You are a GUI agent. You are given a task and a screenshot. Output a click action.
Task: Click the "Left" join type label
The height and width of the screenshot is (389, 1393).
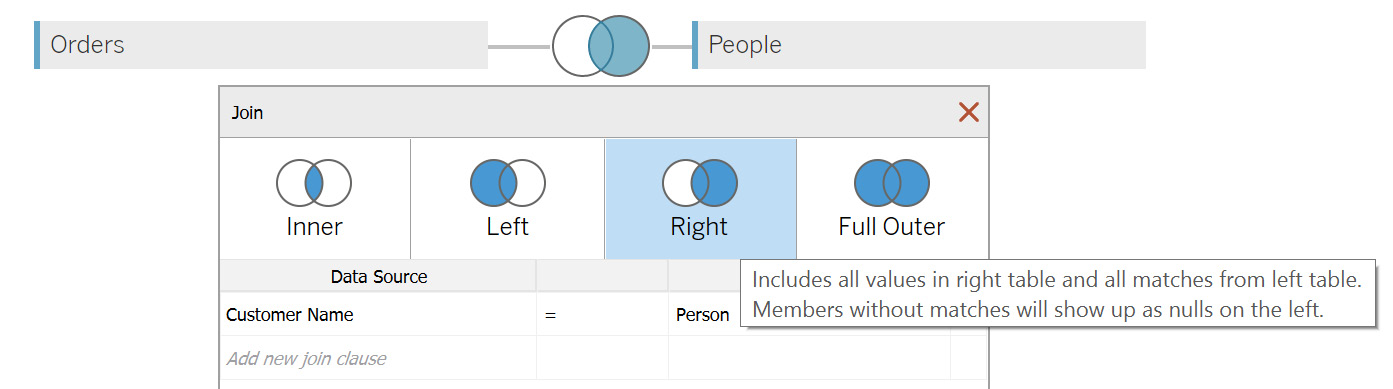tap(507, 227)
